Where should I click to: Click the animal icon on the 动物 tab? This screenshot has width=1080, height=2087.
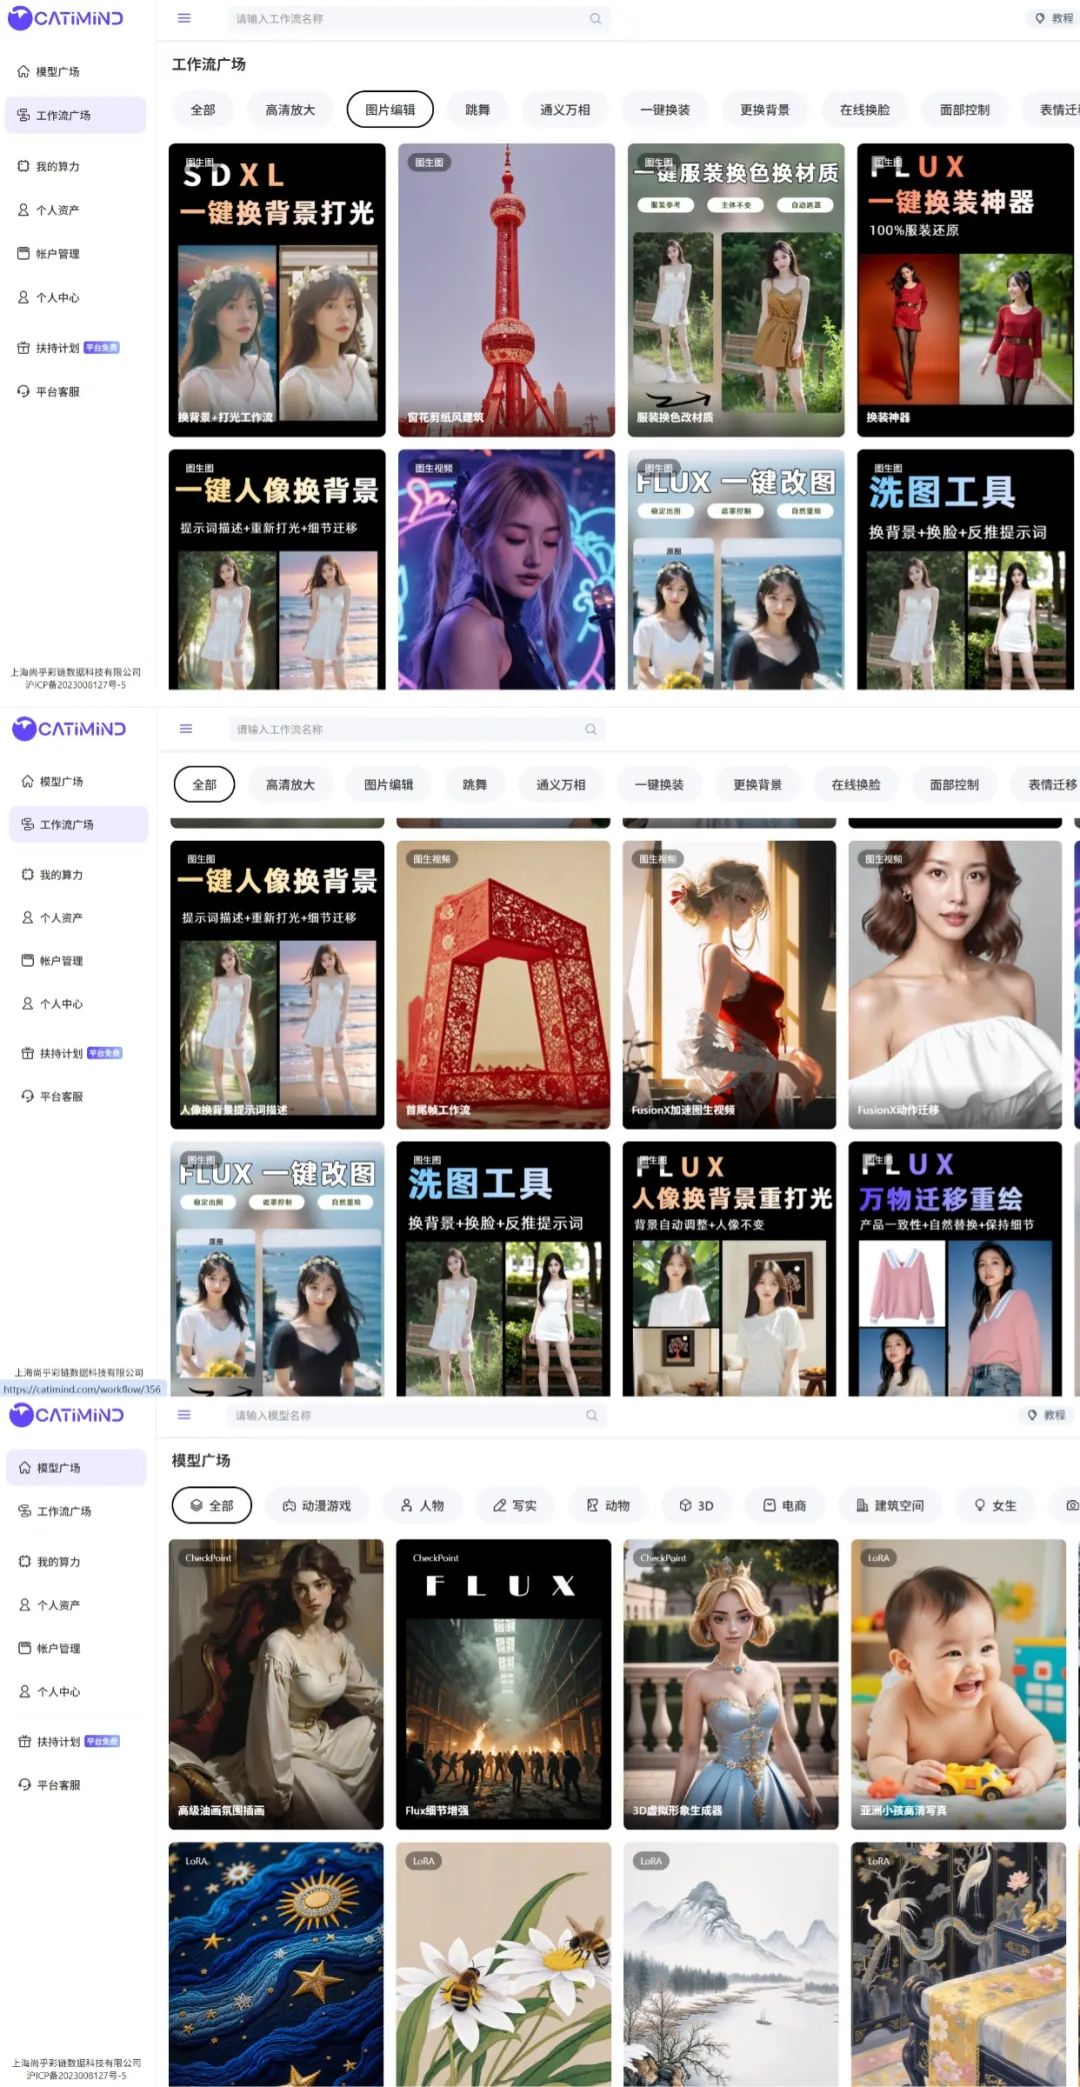point(592,1505)
